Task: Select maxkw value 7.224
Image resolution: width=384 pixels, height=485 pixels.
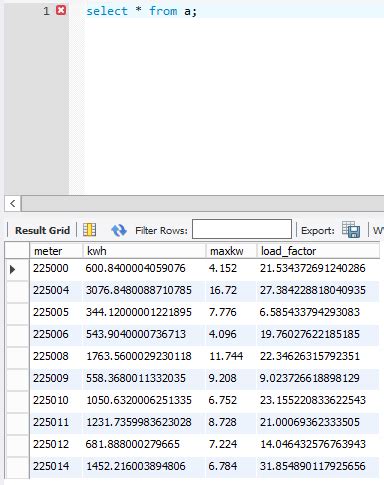Action: (x=231, y=444)
